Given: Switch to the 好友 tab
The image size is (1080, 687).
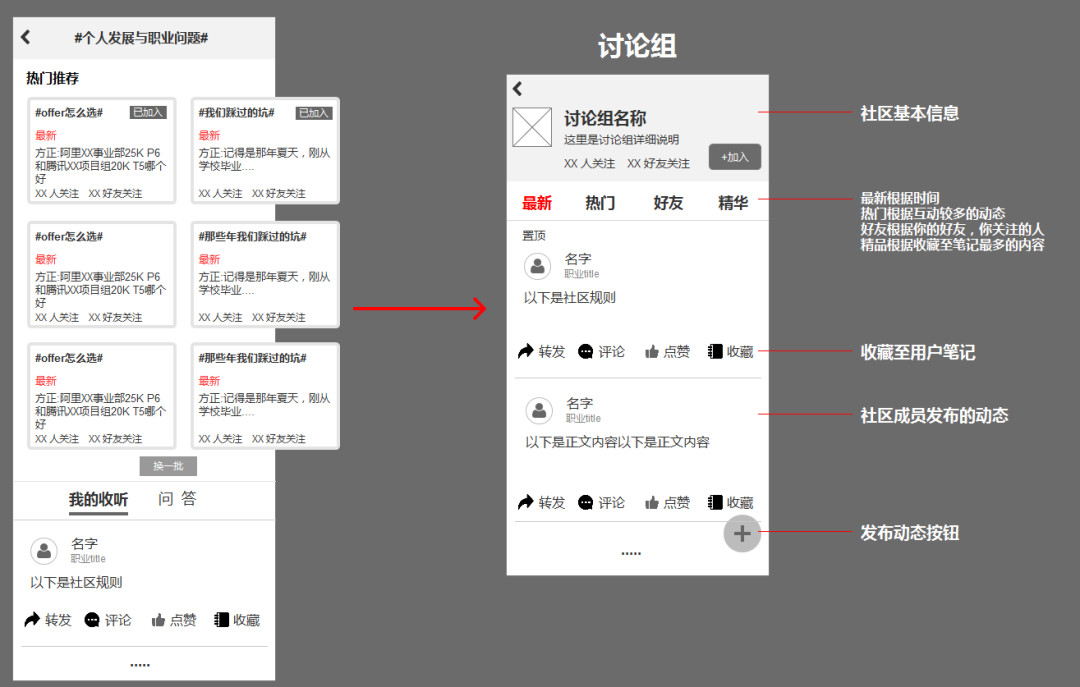Looking at the screenshot, I should click(668, 203).
